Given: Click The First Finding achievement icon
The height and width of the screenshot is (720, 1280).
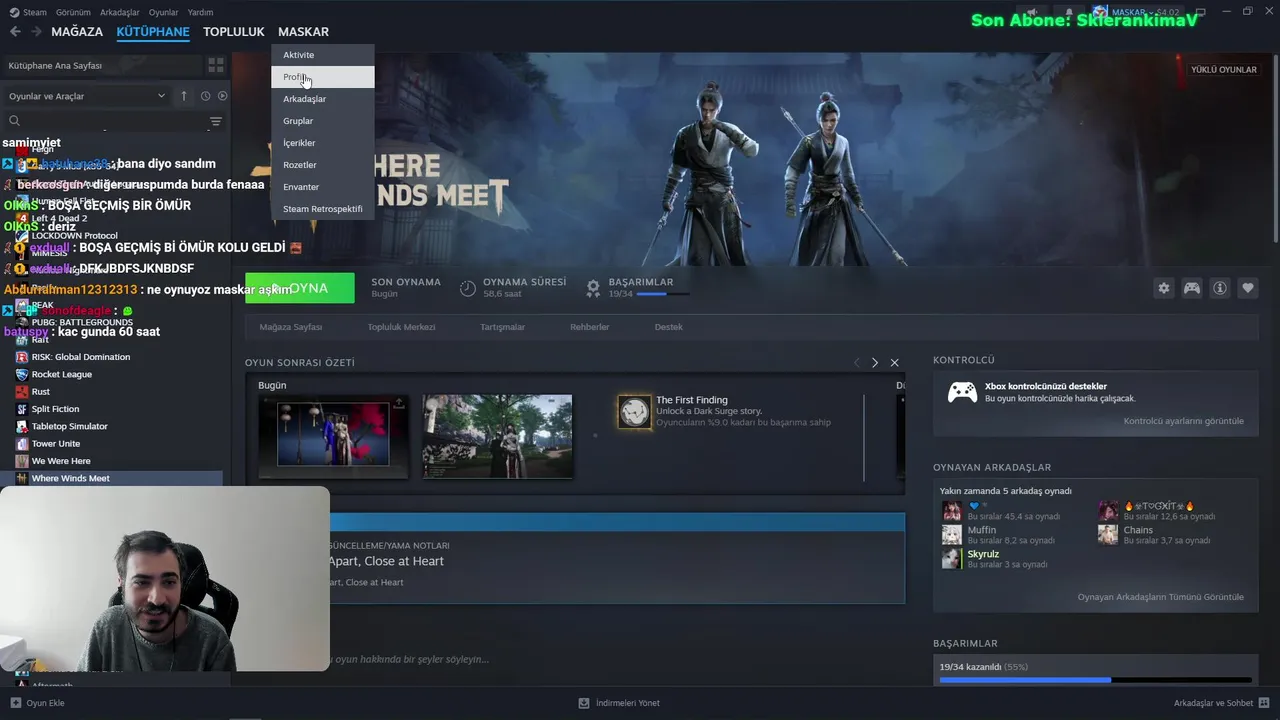Looking at the screenshot, I should [634, 412].
